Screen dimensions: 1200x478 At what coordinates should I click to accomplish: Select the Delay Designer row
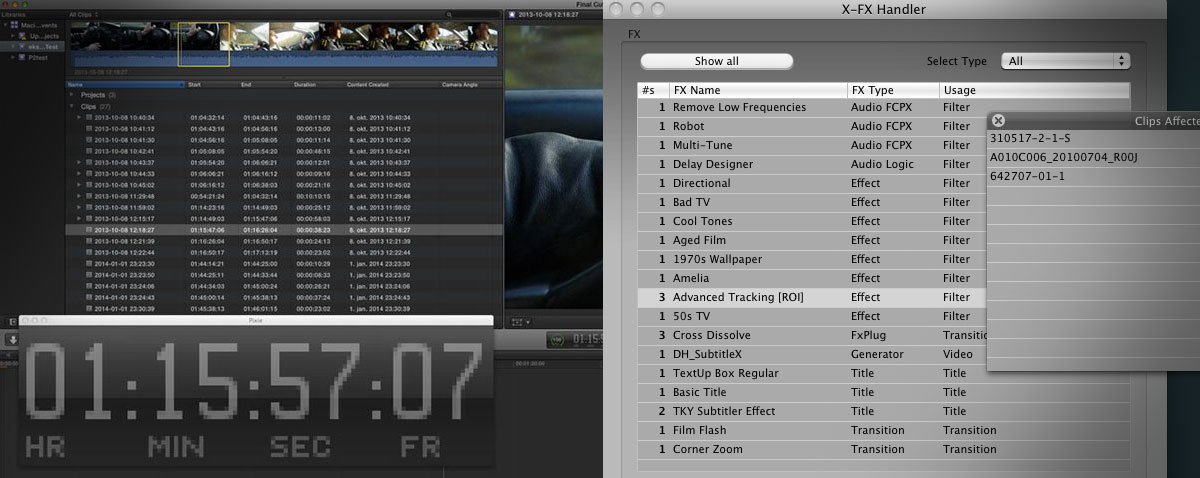click(884, 164)
